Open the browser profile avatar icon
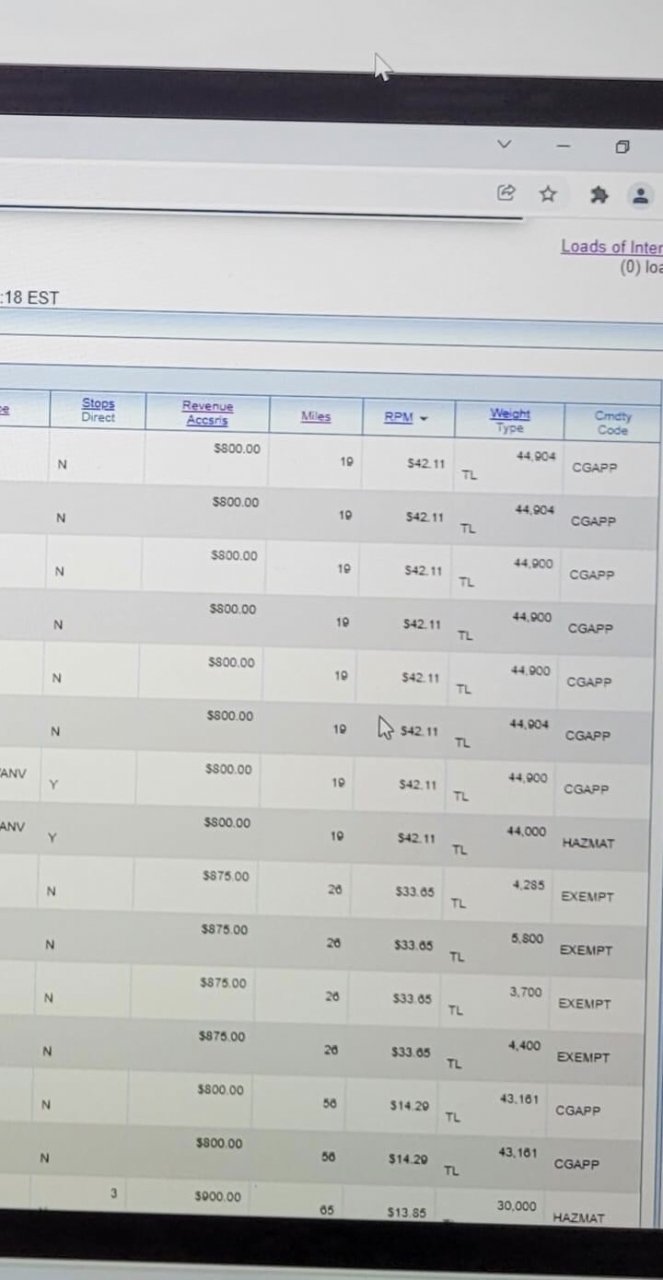 tap(641, 197)
